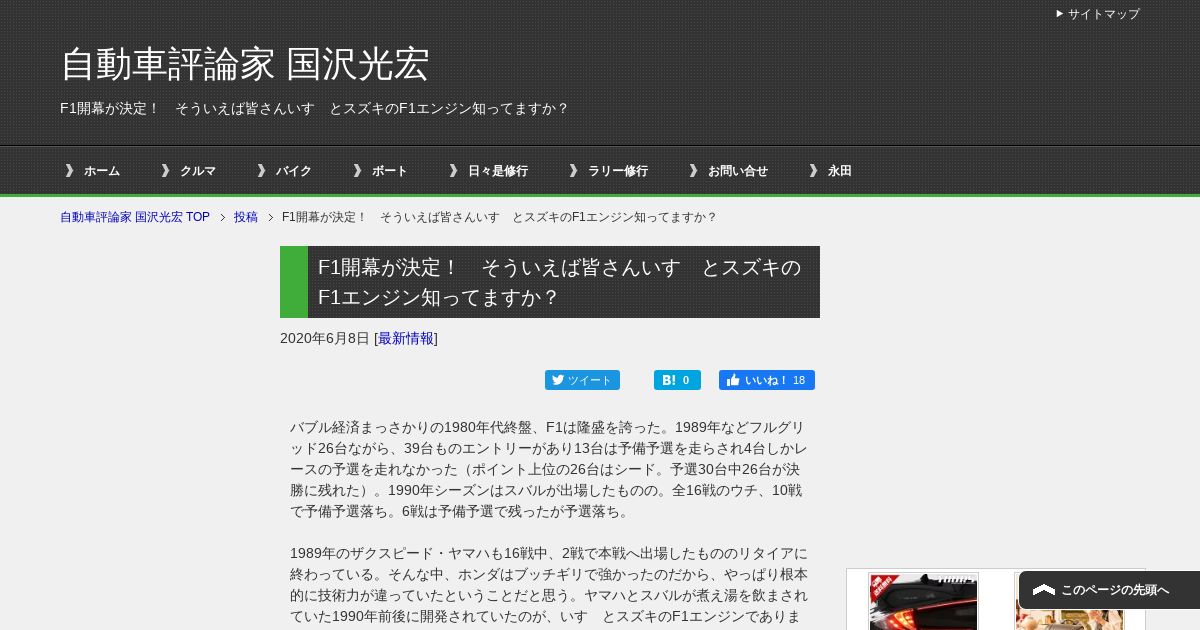Image resolution: width=1200 pixels, height=630 pixels.
Task: Open the 最新情報 category link
Action: [406, 338]
